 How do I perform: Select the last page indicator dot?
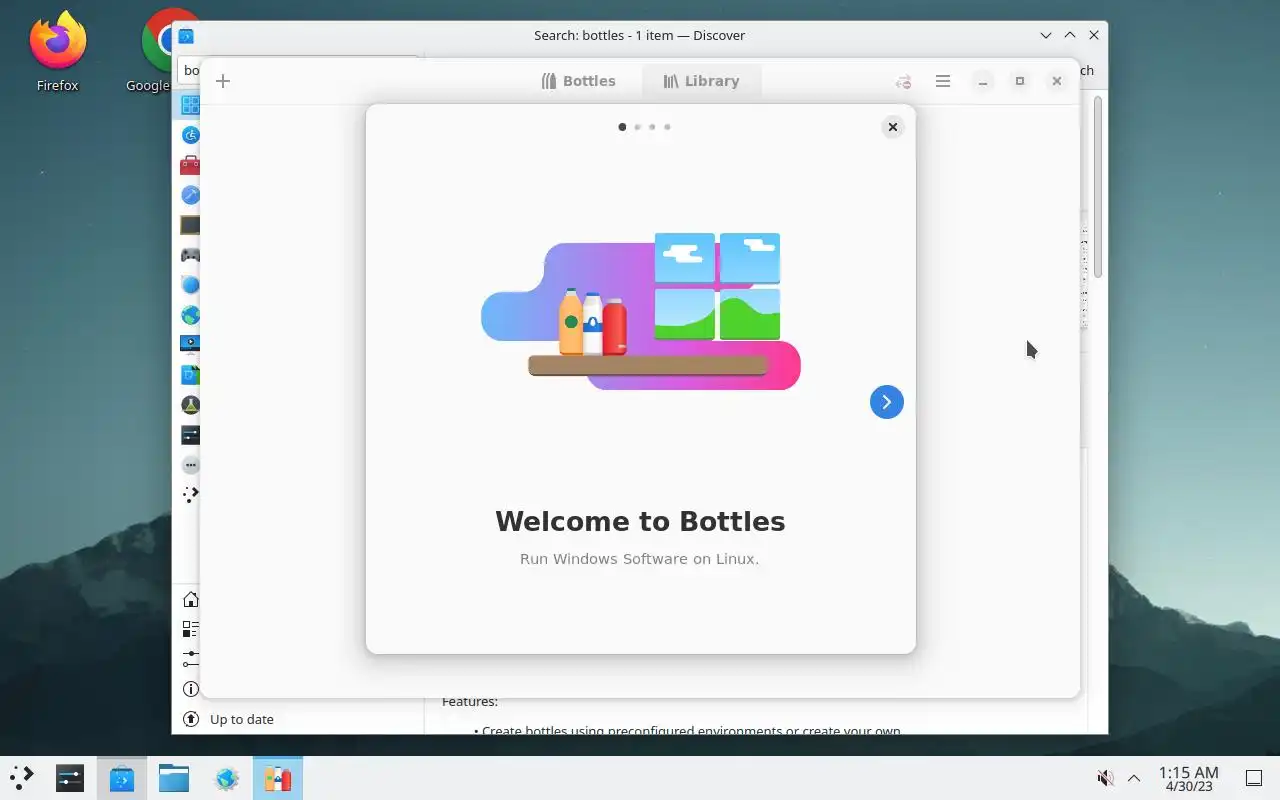pyautogui.click(x=667, y=127)
